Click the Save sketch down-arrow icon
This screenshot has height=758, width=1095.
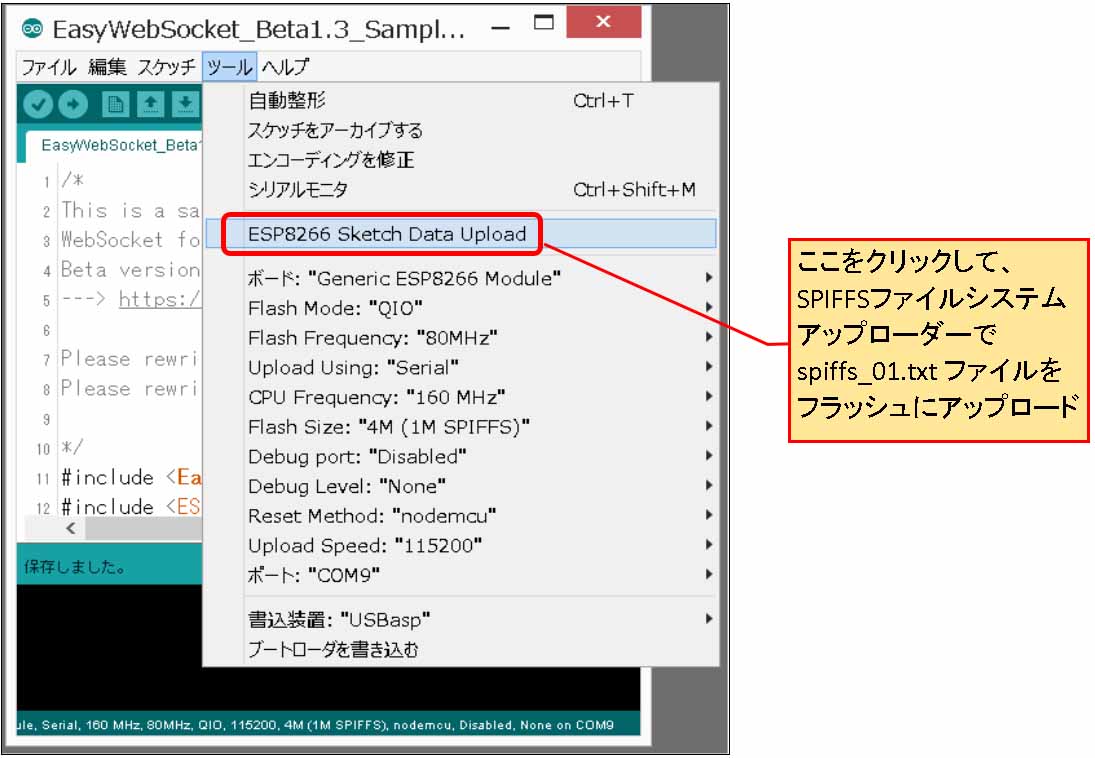coord(184,104)
